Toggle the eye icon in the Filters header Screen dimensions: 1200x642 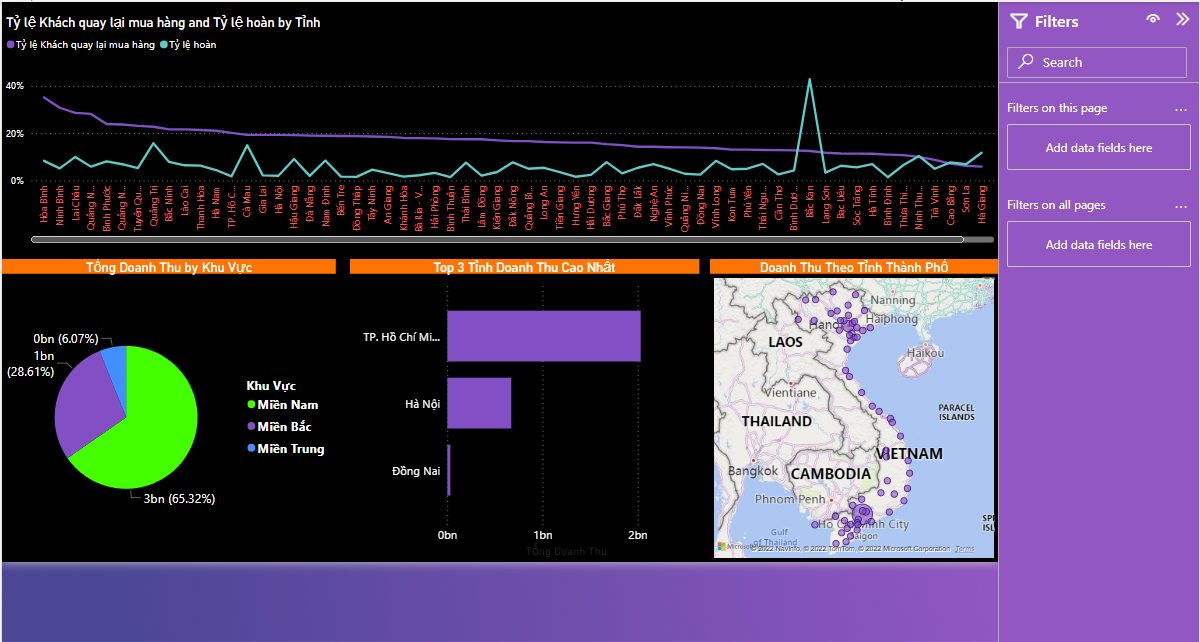pos(1152,19)
